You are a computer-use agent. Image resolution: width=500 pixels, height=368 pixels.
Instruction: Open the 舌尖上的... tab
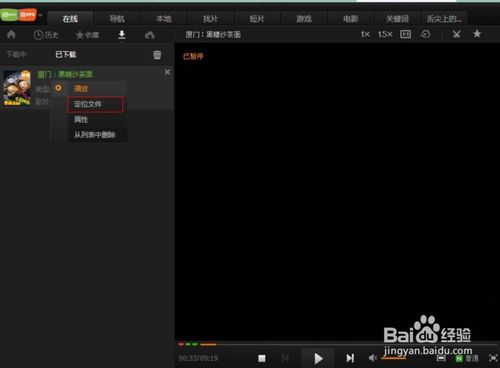[444, 19]
